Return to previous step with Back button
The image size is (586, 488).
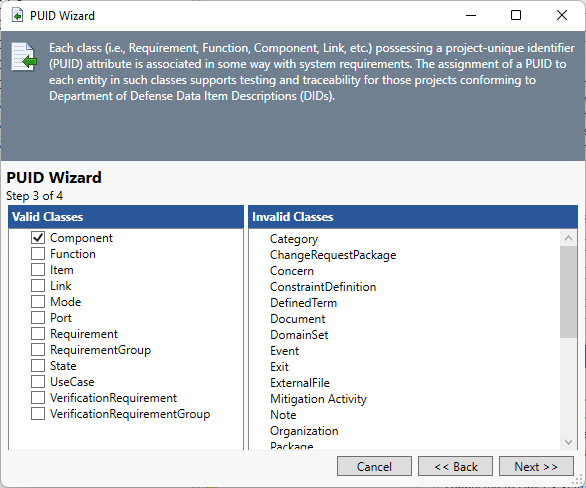tap(455, 466)
